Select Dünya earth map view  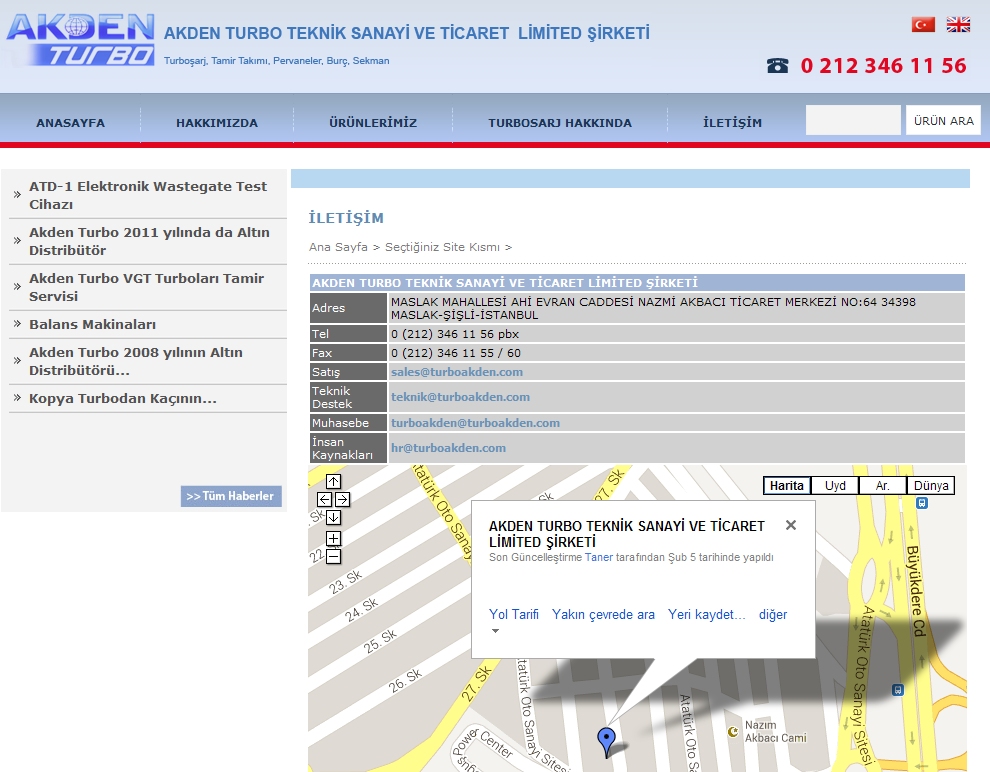pyautogui.click(x=931, y=485)
